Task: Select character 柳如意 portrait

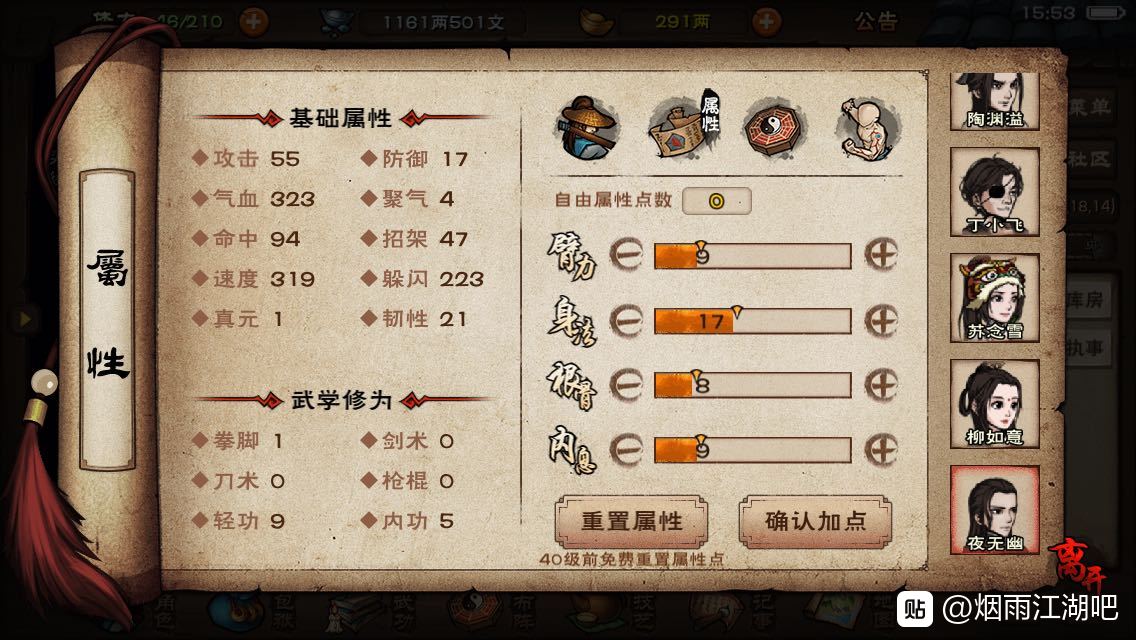Action: click(995, 404)
